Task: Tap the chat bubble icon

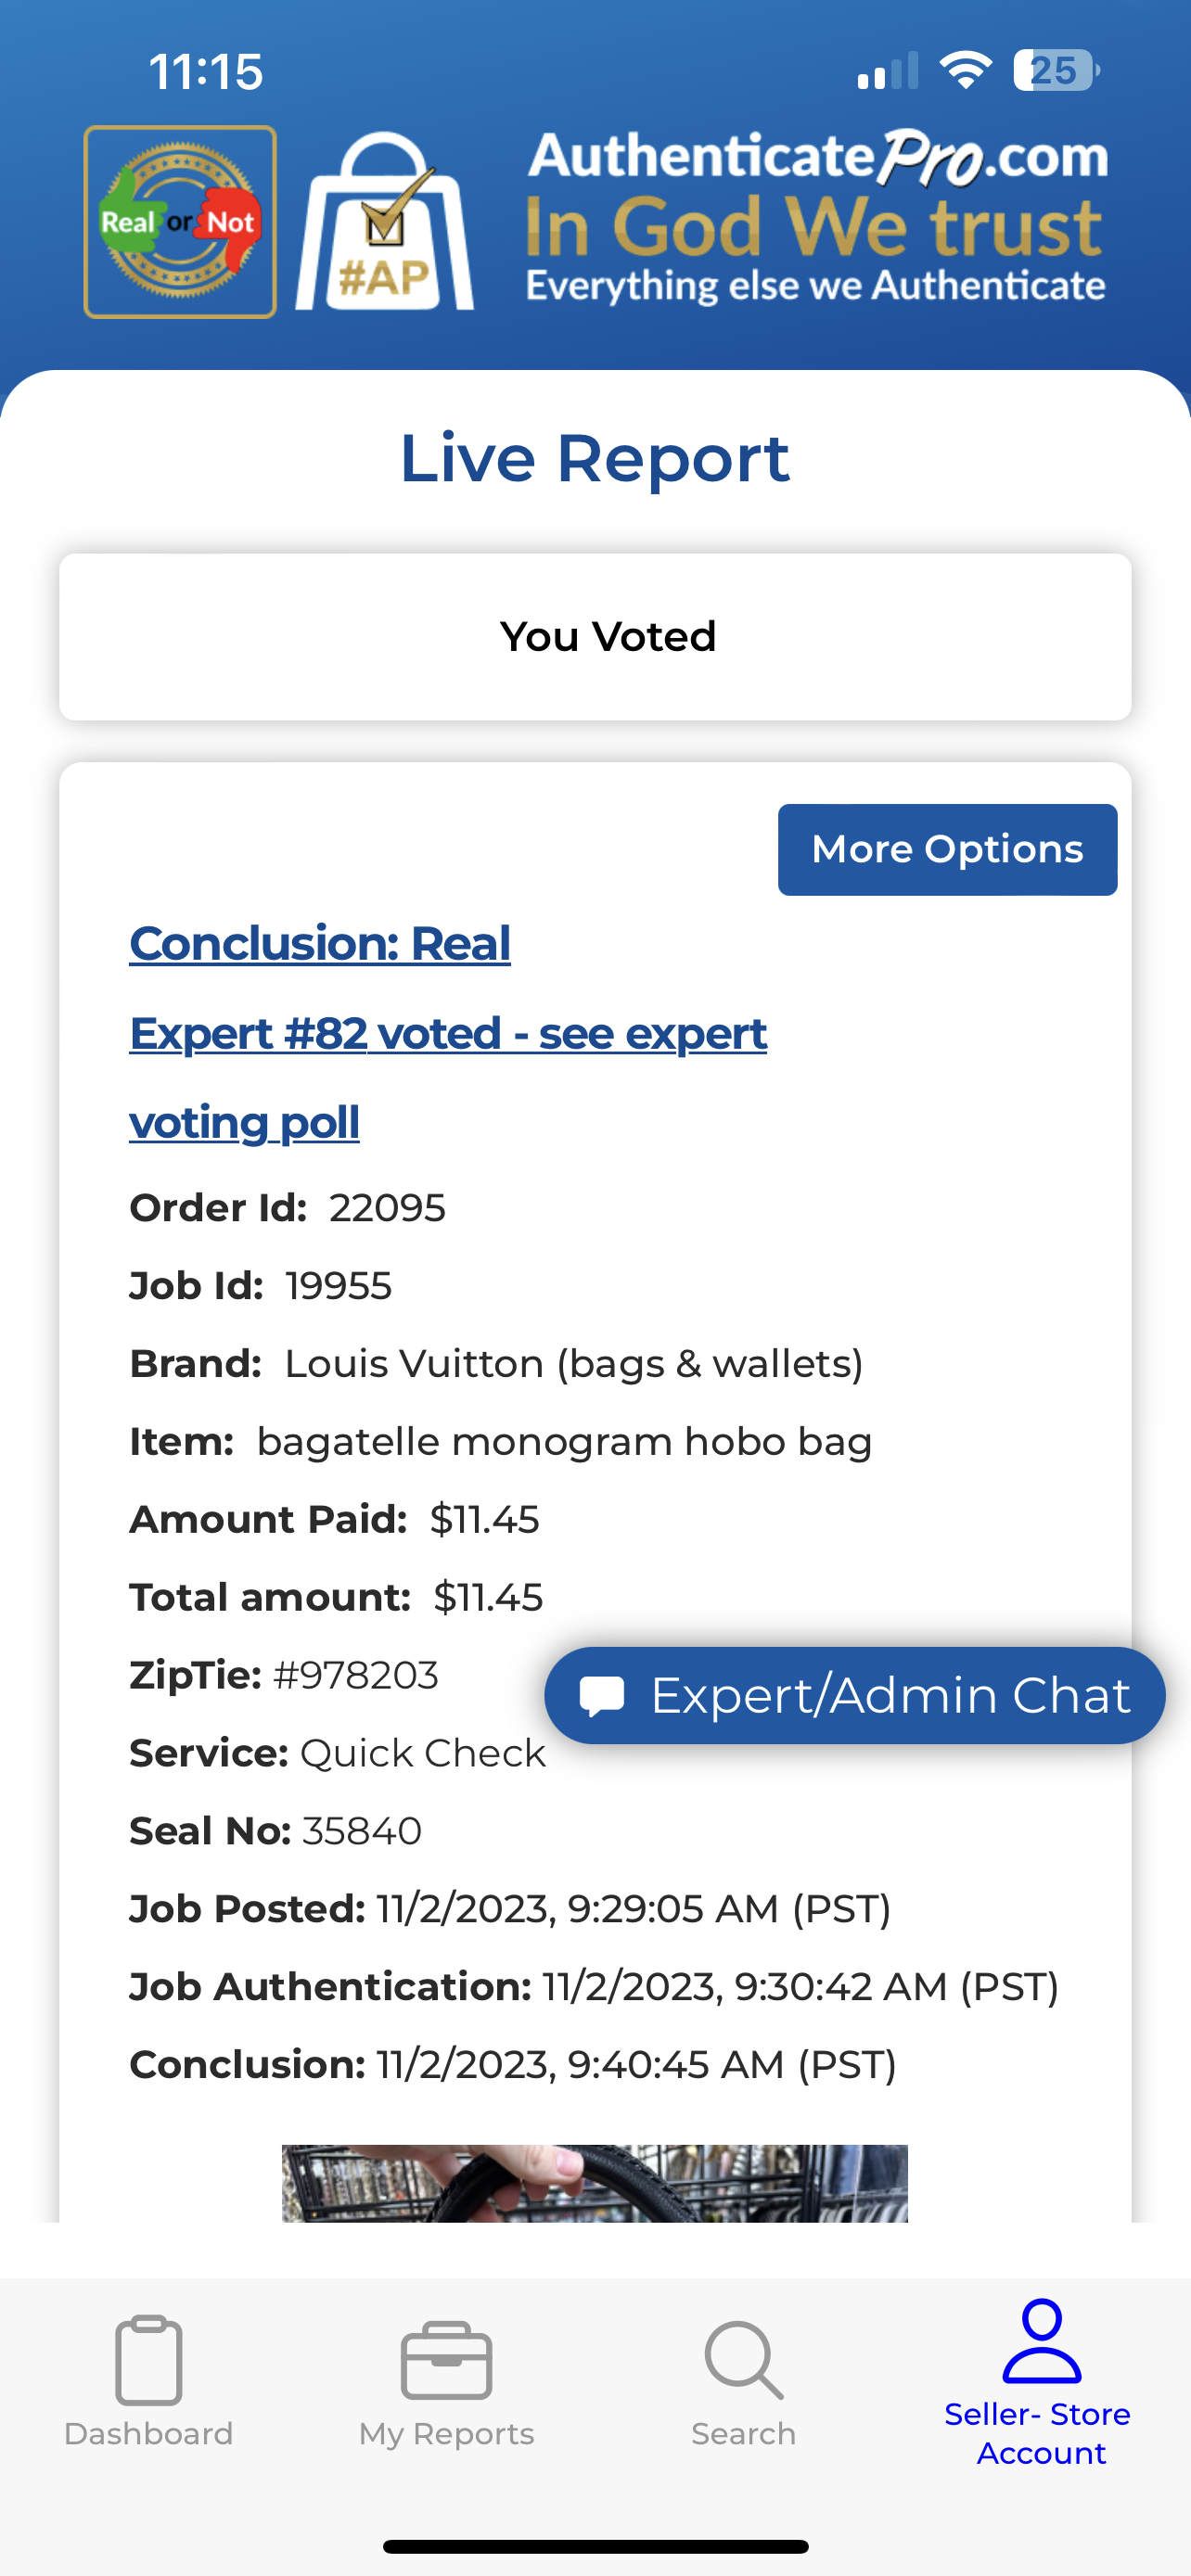Action: [x=602, y=1696]
